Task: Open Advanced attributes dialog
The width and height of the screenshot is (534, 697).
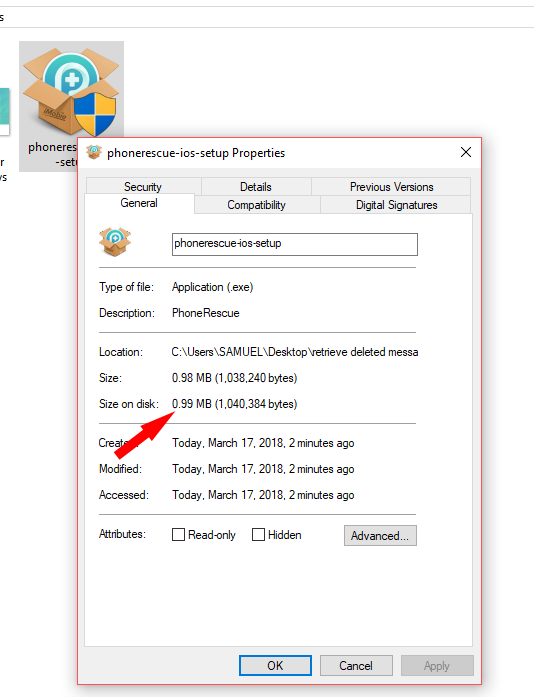Action: tap(380, 536)
